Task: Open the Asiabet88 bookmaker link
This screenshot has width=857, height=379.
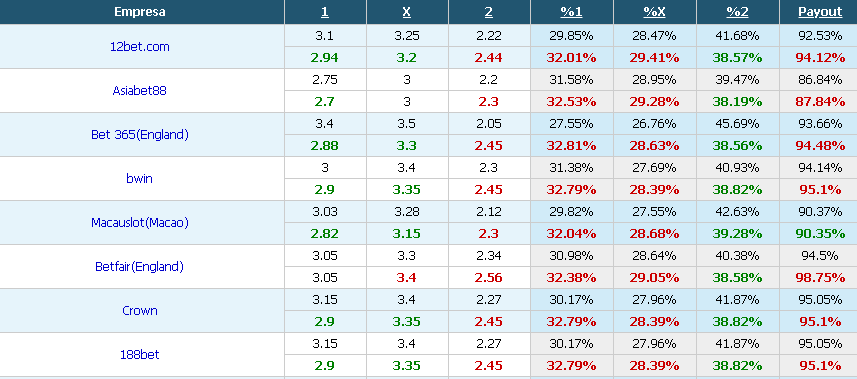Action: coord(139,91)
